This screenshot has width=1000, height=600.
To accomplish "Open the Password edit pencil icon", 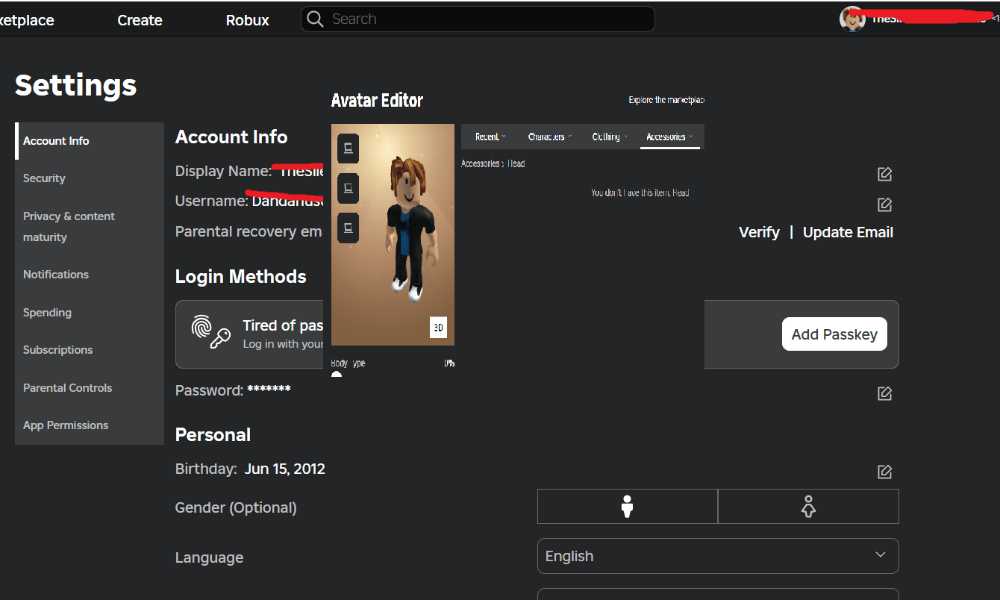I will click(x=884, y=393).
